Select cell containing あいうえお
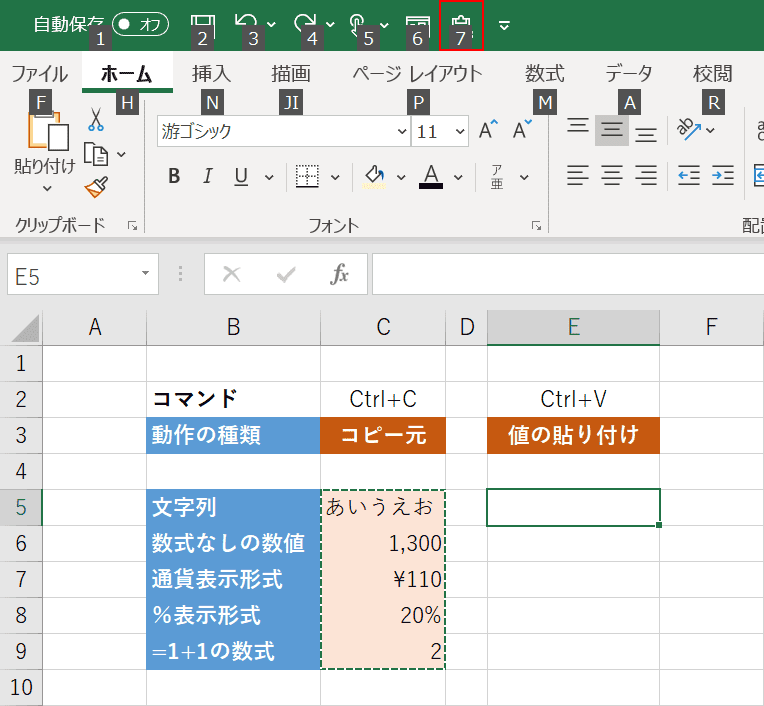The width and height of the screenshot is (764, 706). 383,507
